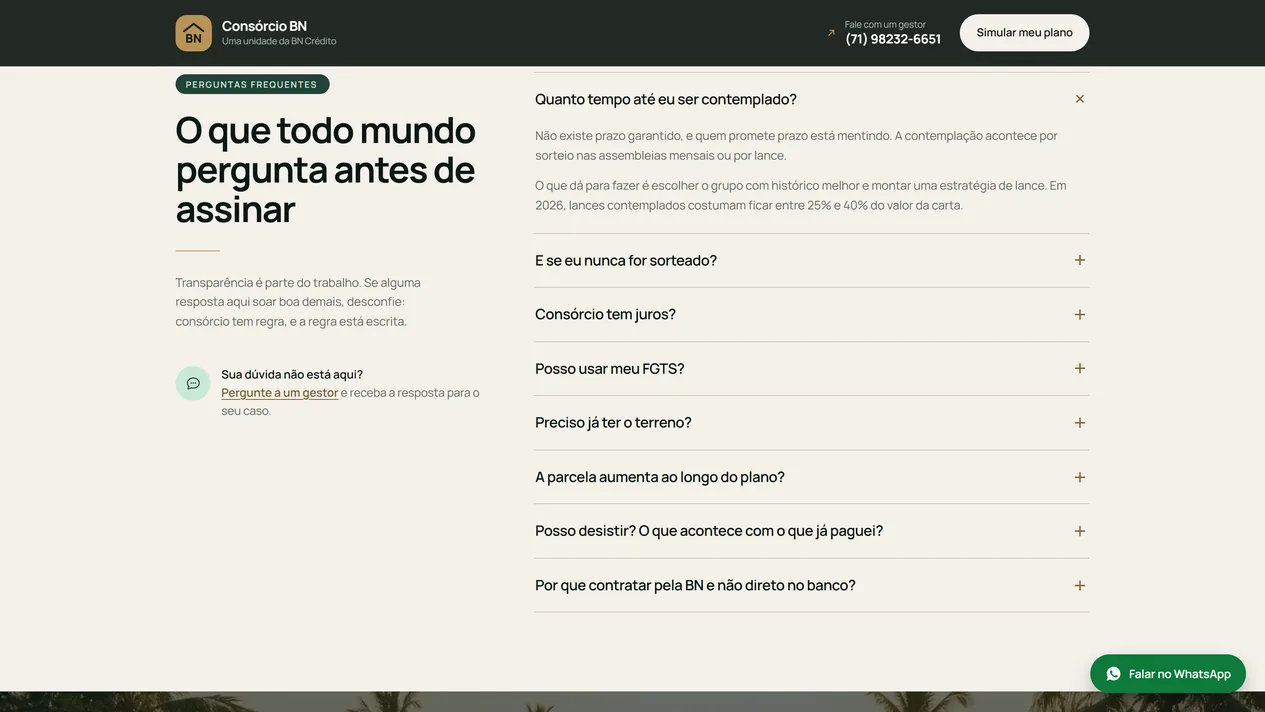Screen dimensions: 1265x712
Task: Click the paragraph starting 'Transparência é parte do trabalho'
Action: coord(298,301)
